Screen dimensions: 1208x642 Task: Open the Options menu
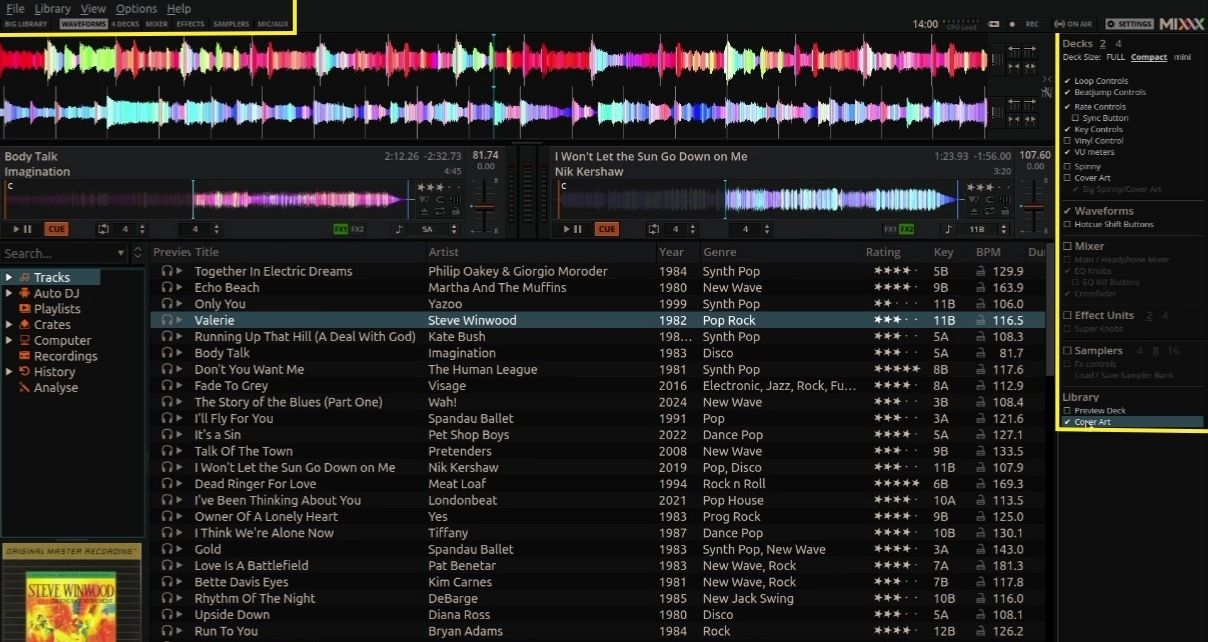pyautogui.click(x=136, y=8)
